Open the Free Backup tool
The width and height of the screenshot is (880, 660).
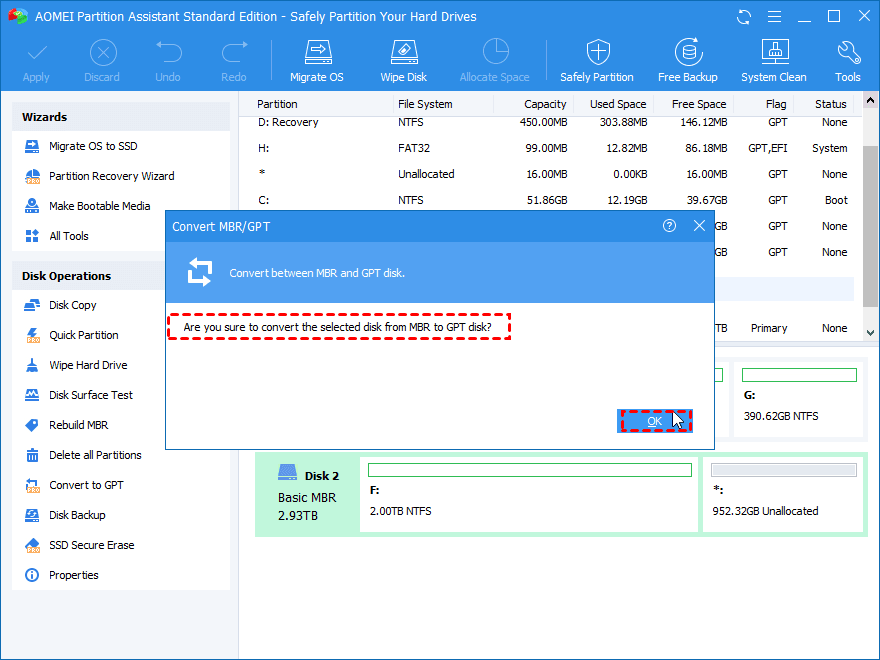(x=688, y=60)
